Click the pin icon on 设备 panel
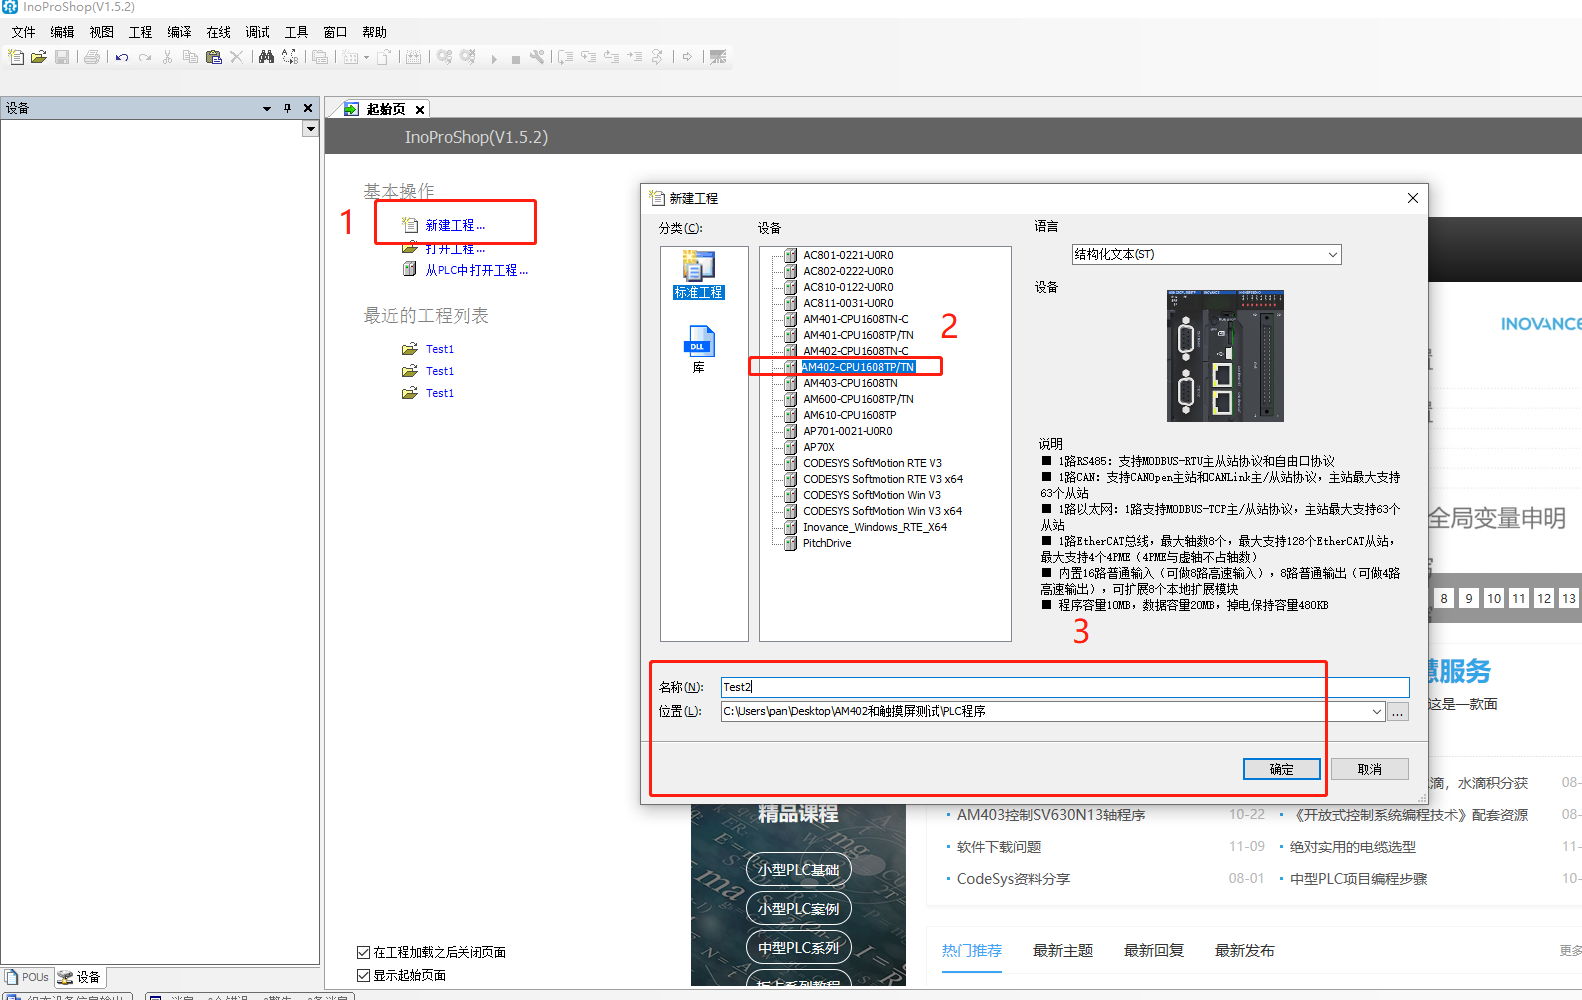1582x1000 pixels. (287, 108)
